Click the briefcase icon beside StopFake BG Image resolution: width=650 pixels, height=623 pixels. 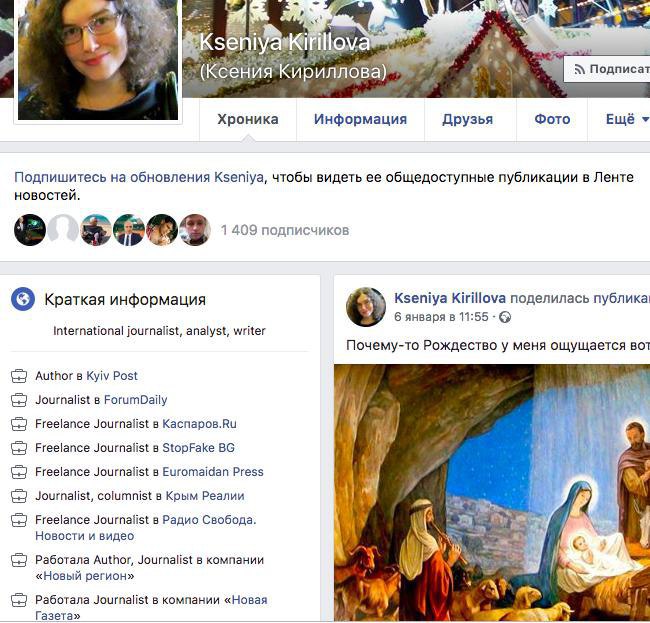[x=19, y=448]
